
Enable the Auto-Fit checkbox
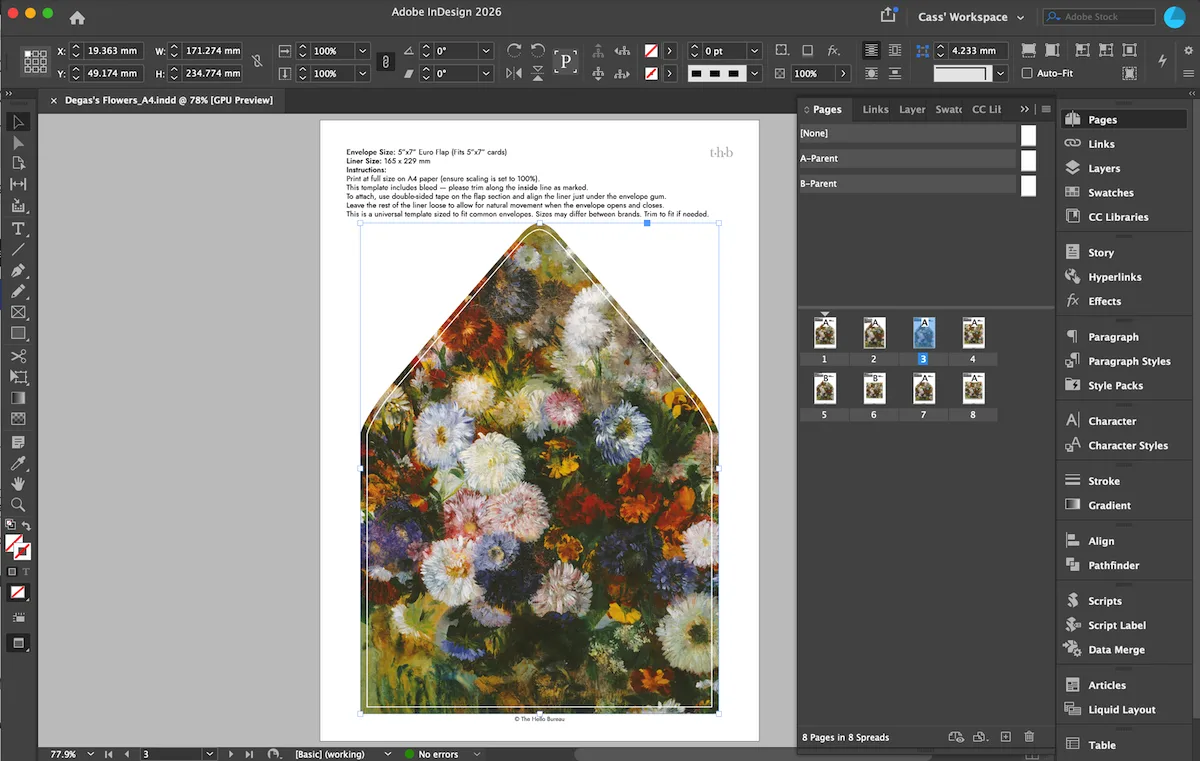(1027, 73)
